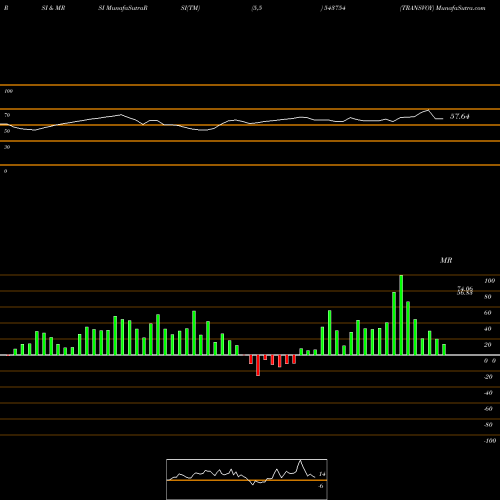Image resolution: width=500 pixels, height=500 pixels.
Task: Click the MR axis label -100
Action: tap(490, 441)
